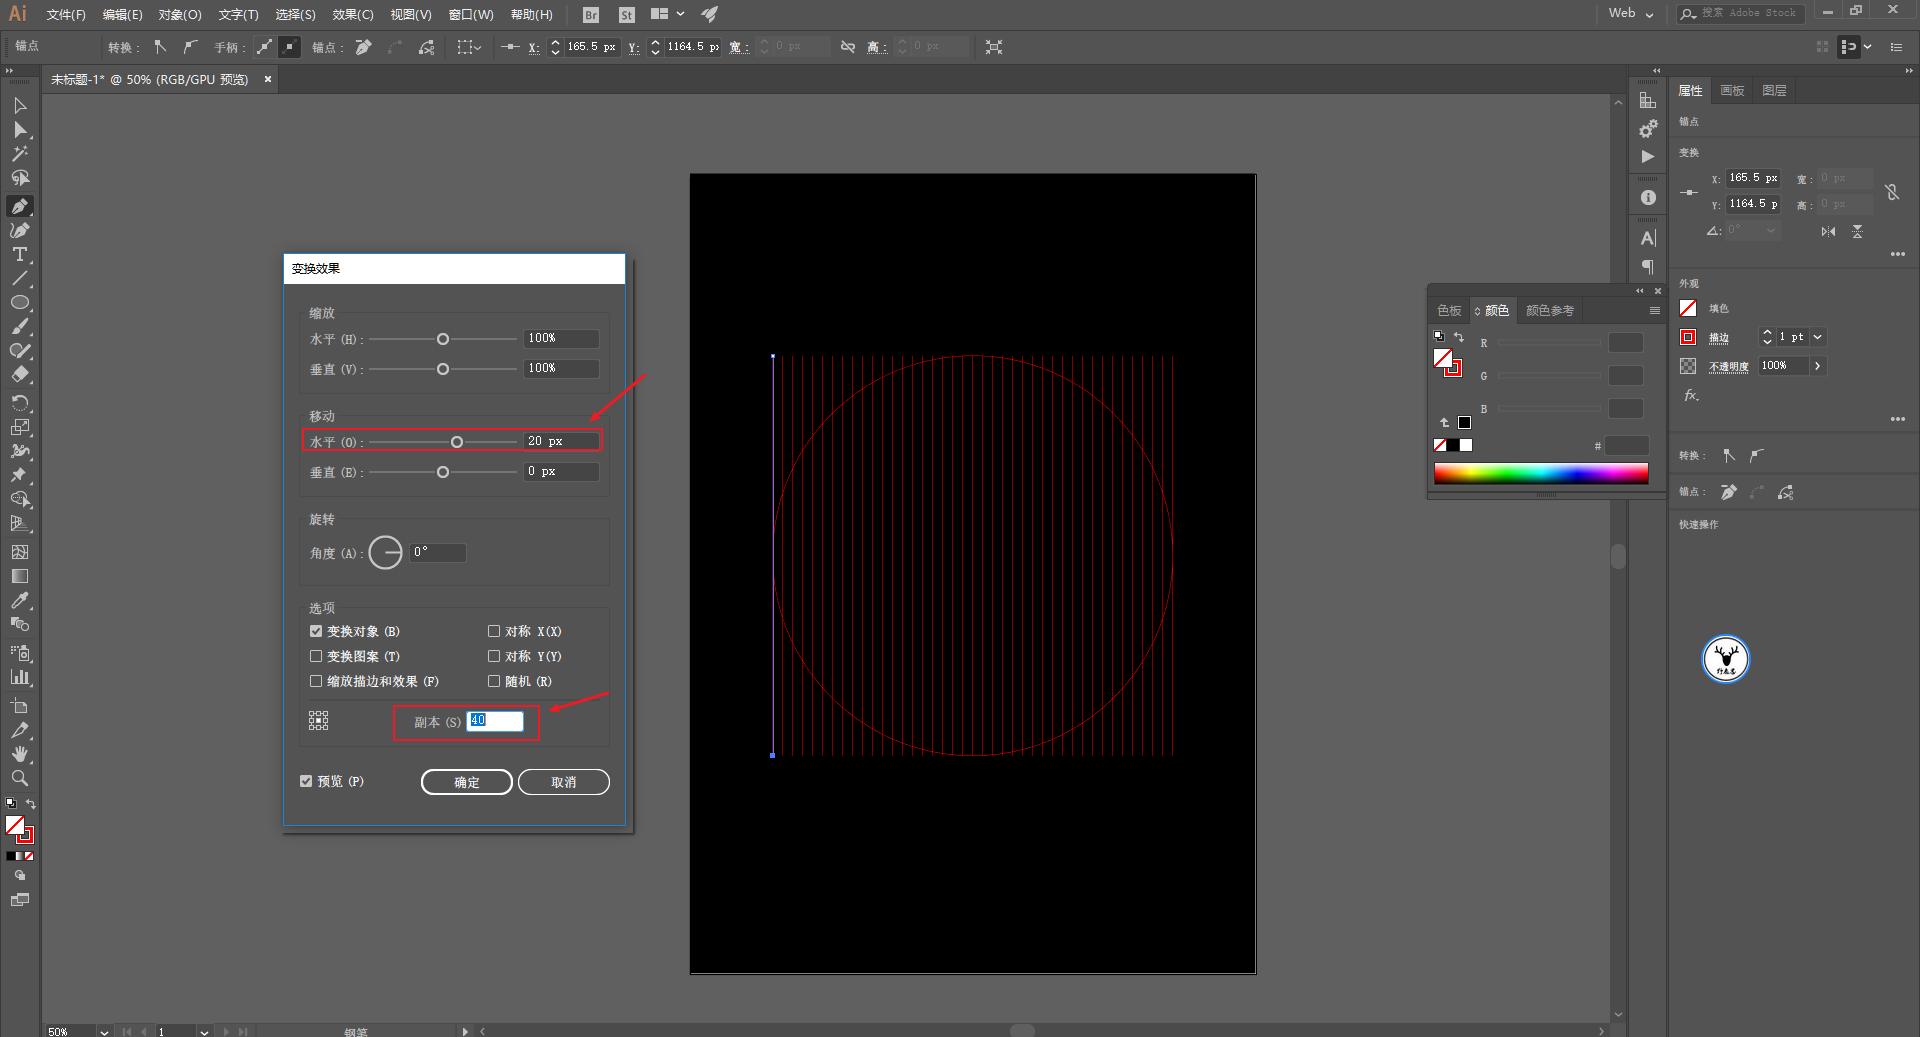Click the 确定 button
Image resolution: width=1920 pixels, height=1037 pixels.
click(x=466, y=782)
